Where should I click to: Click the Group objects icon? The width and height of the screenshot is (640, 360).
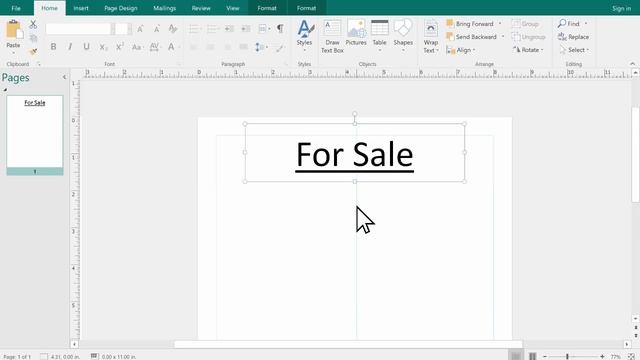click(x=525, y=24)
